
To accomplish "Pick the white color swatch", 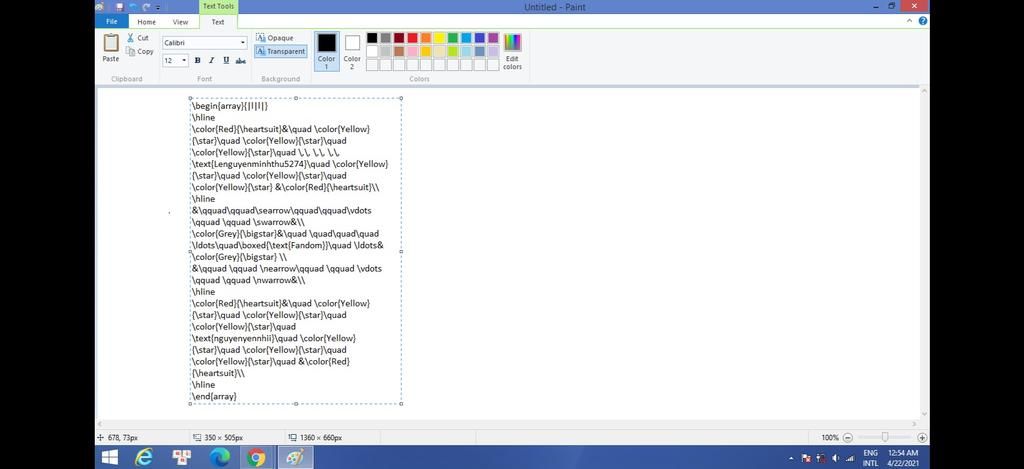I will (372, 51).
